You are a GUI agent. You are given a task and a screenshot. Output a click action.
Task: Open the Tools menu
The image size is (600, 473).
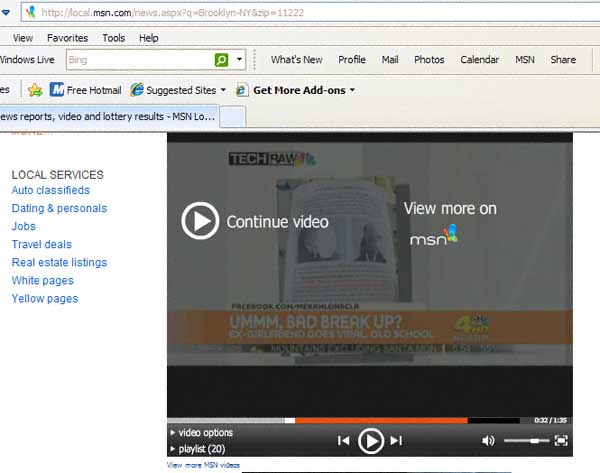click(x=114, y=38)
